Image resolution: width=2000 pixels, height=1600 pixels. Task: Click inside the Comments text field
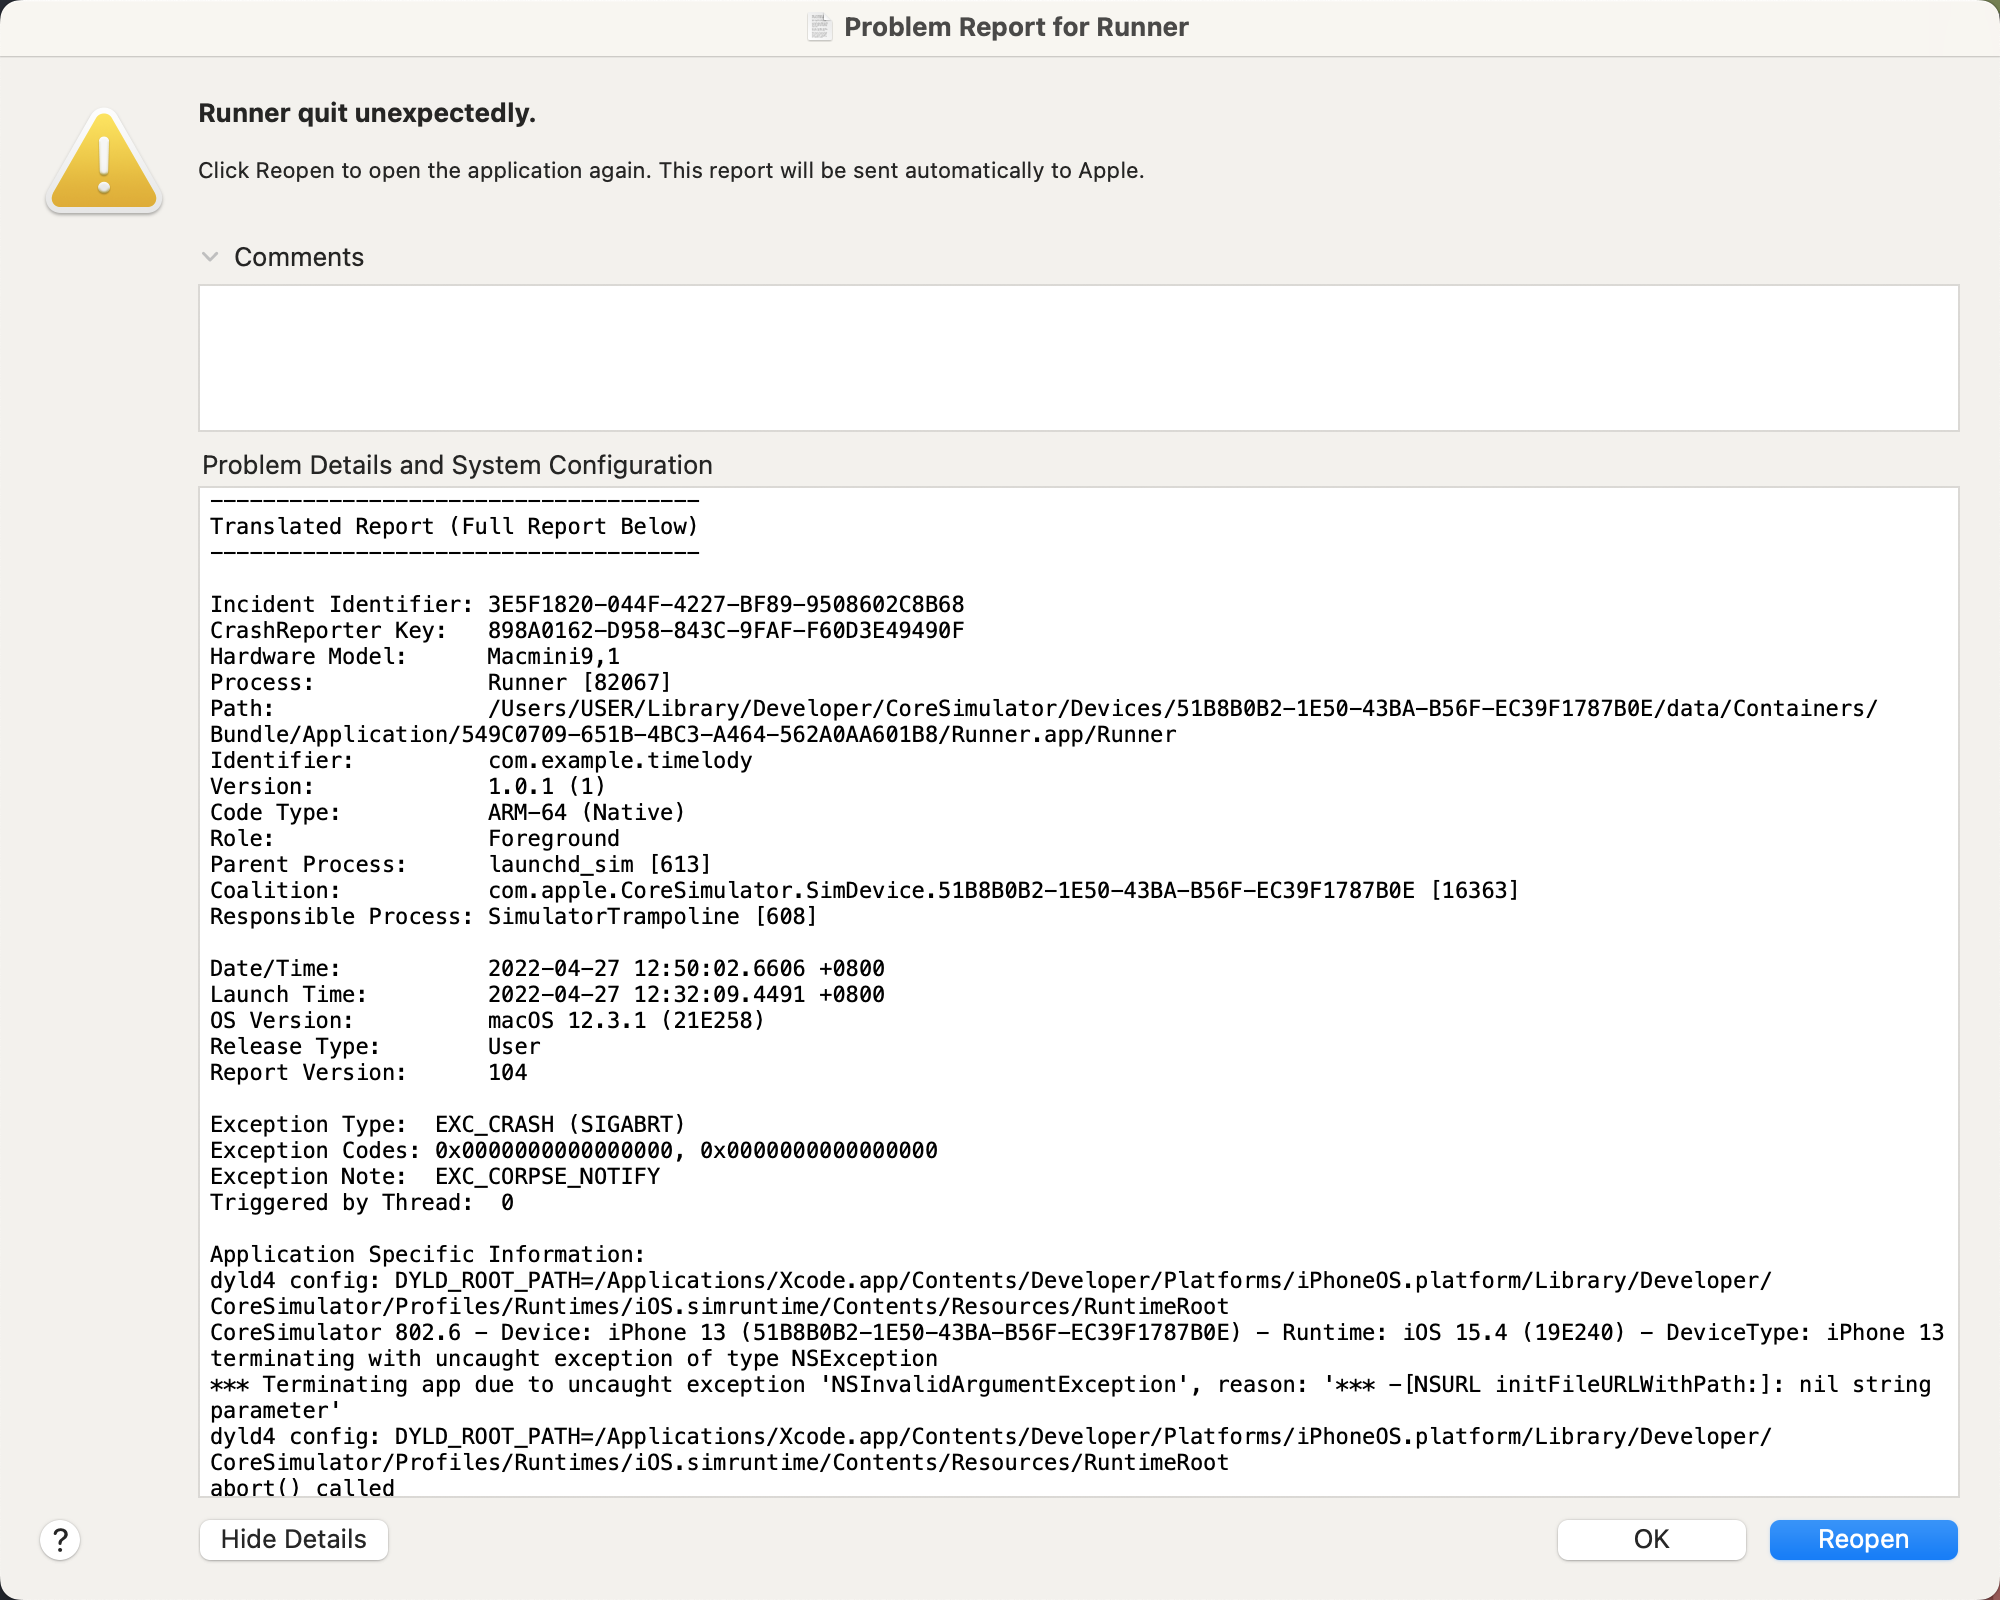[x=1078, y=358]
